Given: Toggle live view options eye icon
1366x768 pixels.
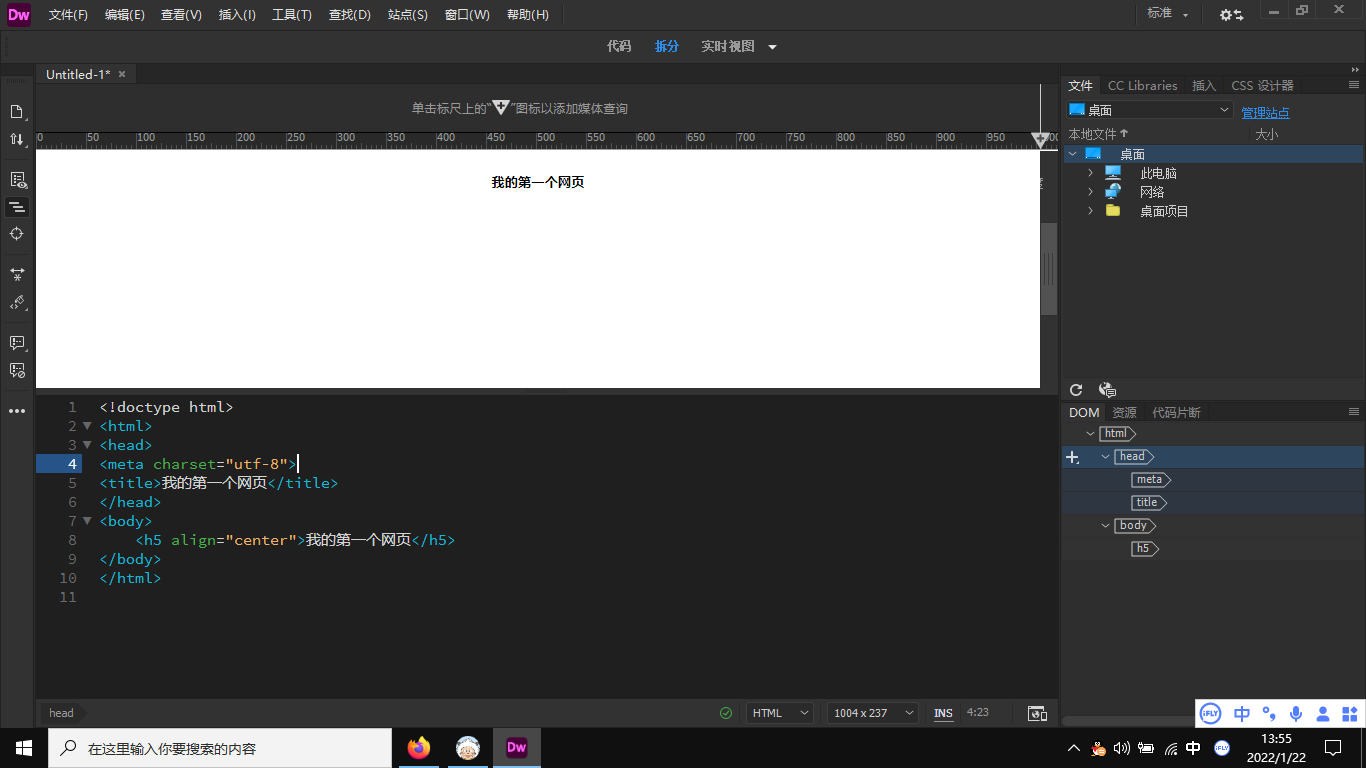Looking at the screenshot, I should point(17,180).
